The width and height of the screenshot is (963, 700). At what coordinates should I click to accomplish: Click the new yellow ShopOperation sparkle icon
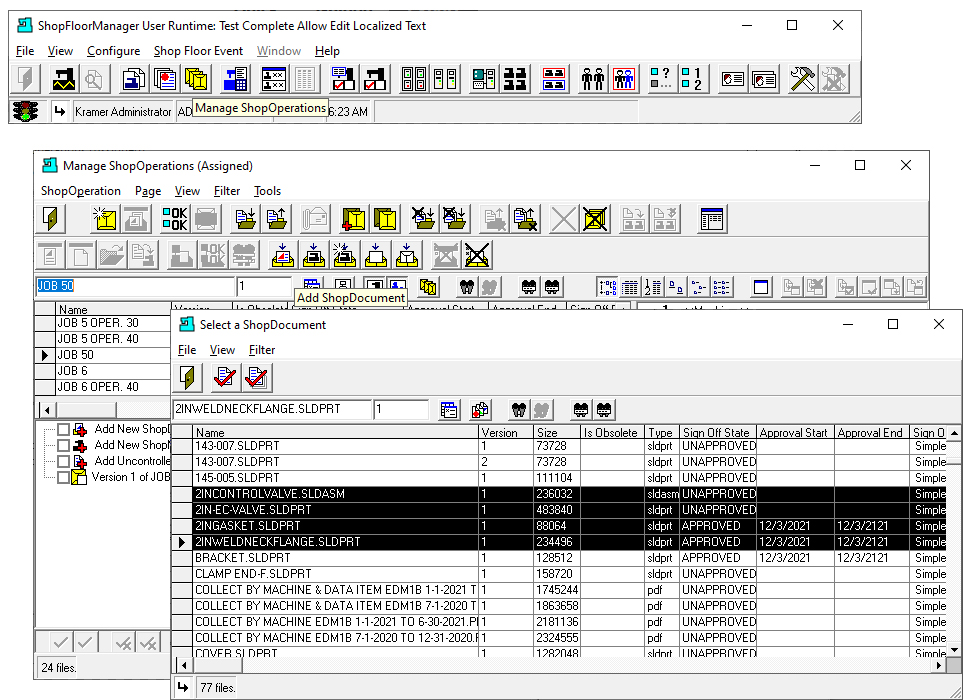(105, 219)
